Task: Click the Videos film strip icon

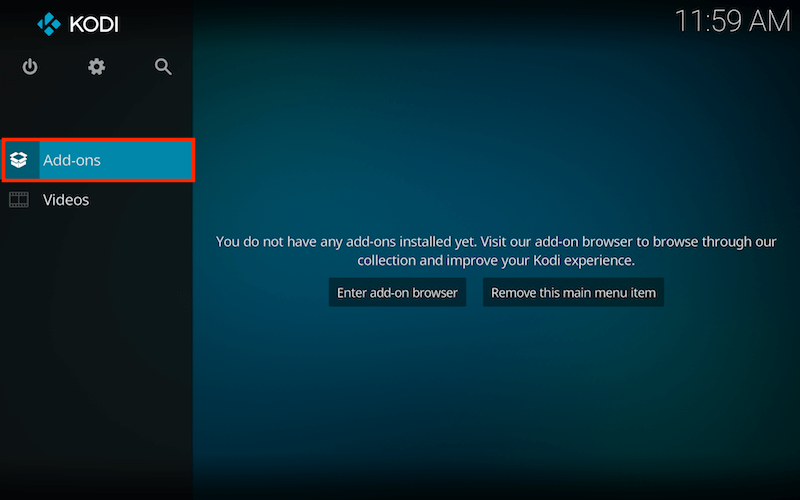Action: (x=19, y=199)
